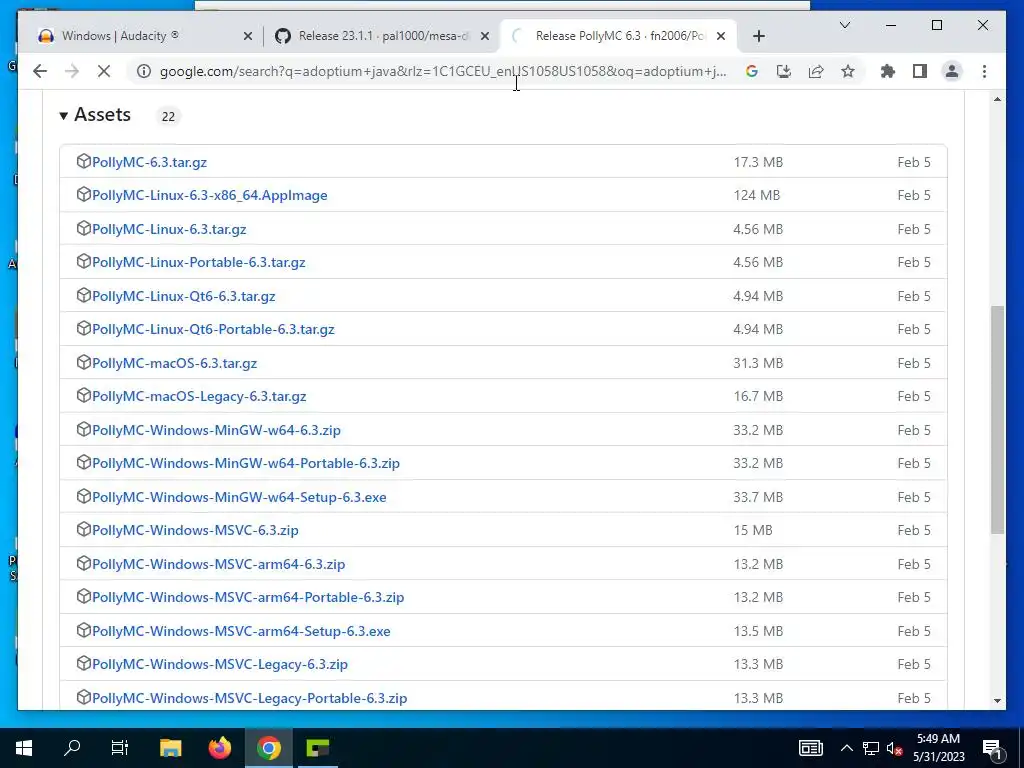Image resolution: width=1024 pixels, height=768 pixels.
Task: Download PollyMC-Windows-MSVC-6.3.zip
Action: [x=195, y=530]
